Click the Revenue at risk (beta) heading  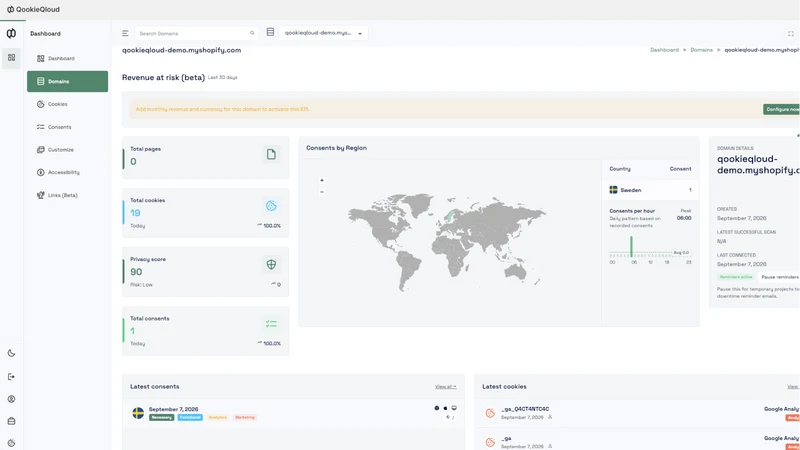(x=163, y=78)
